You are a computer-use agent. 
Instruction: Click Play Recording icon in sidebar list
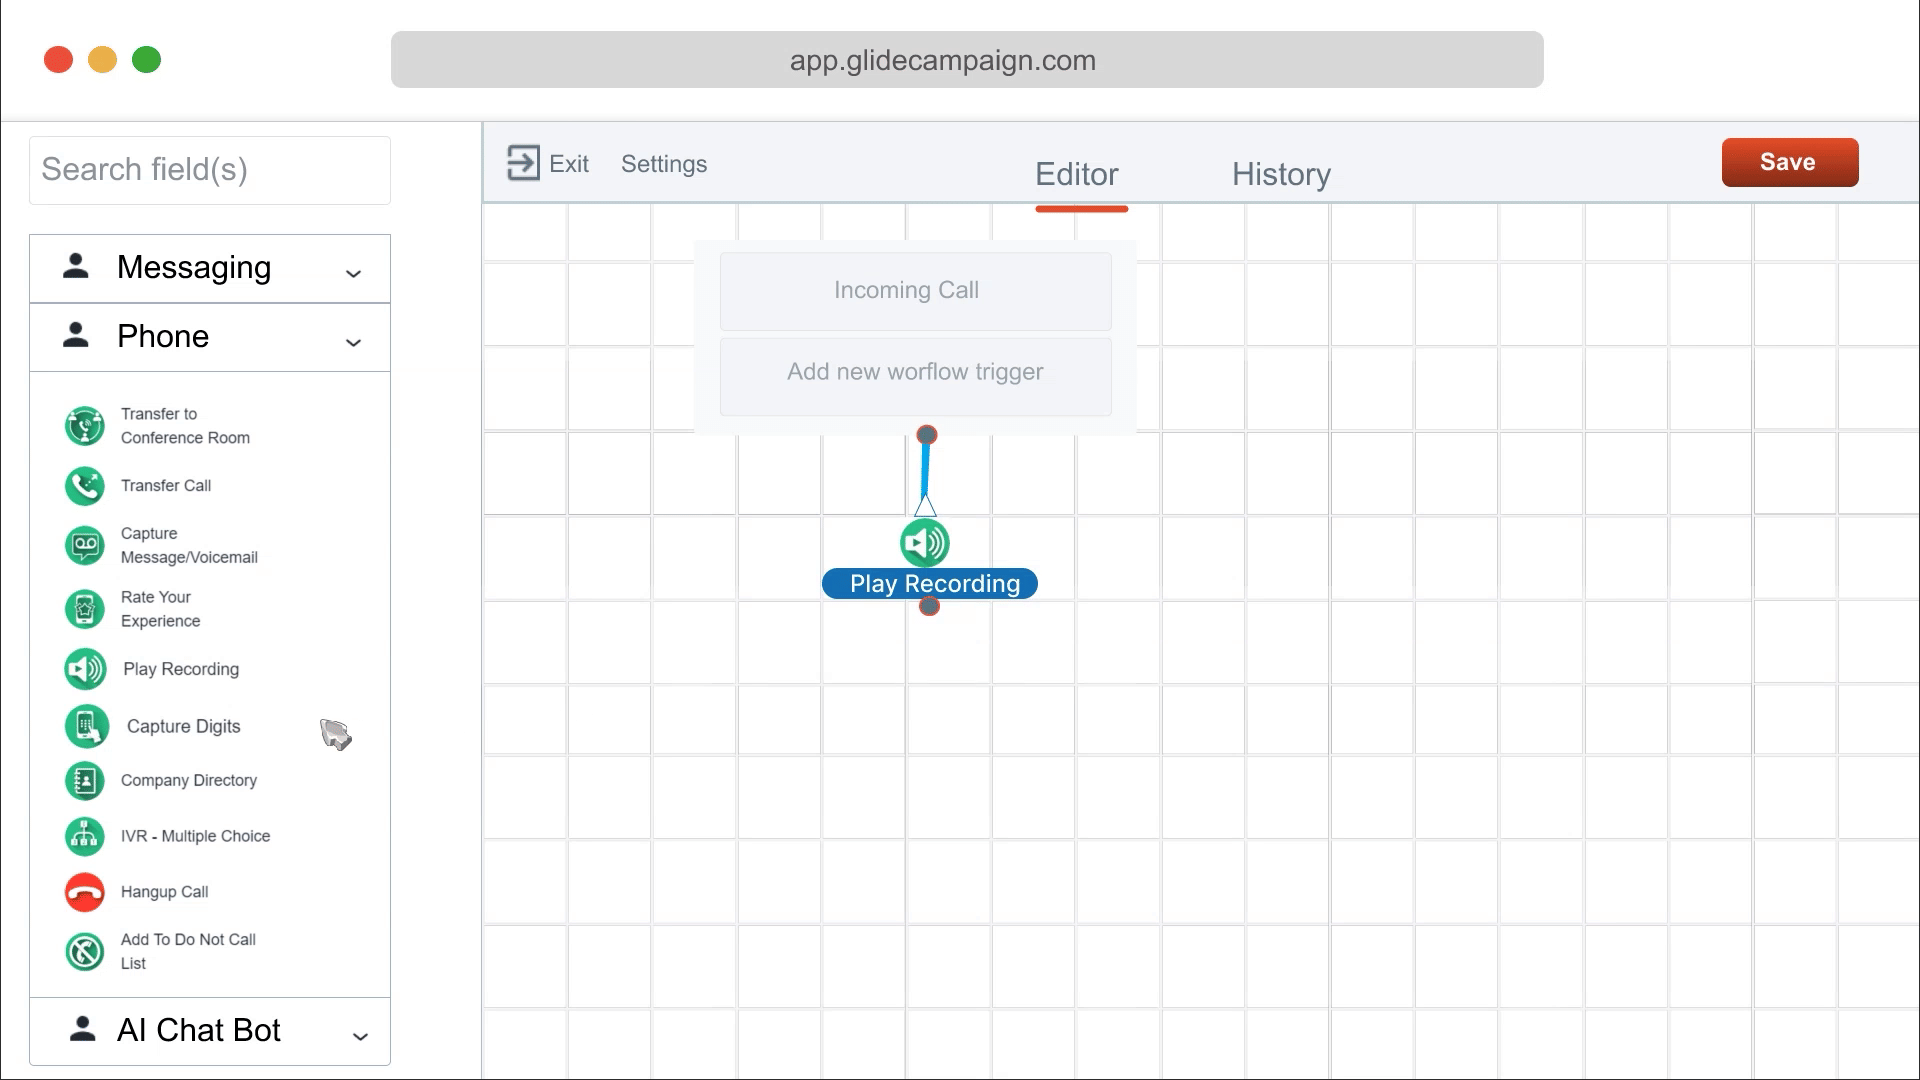pos(85,669)
